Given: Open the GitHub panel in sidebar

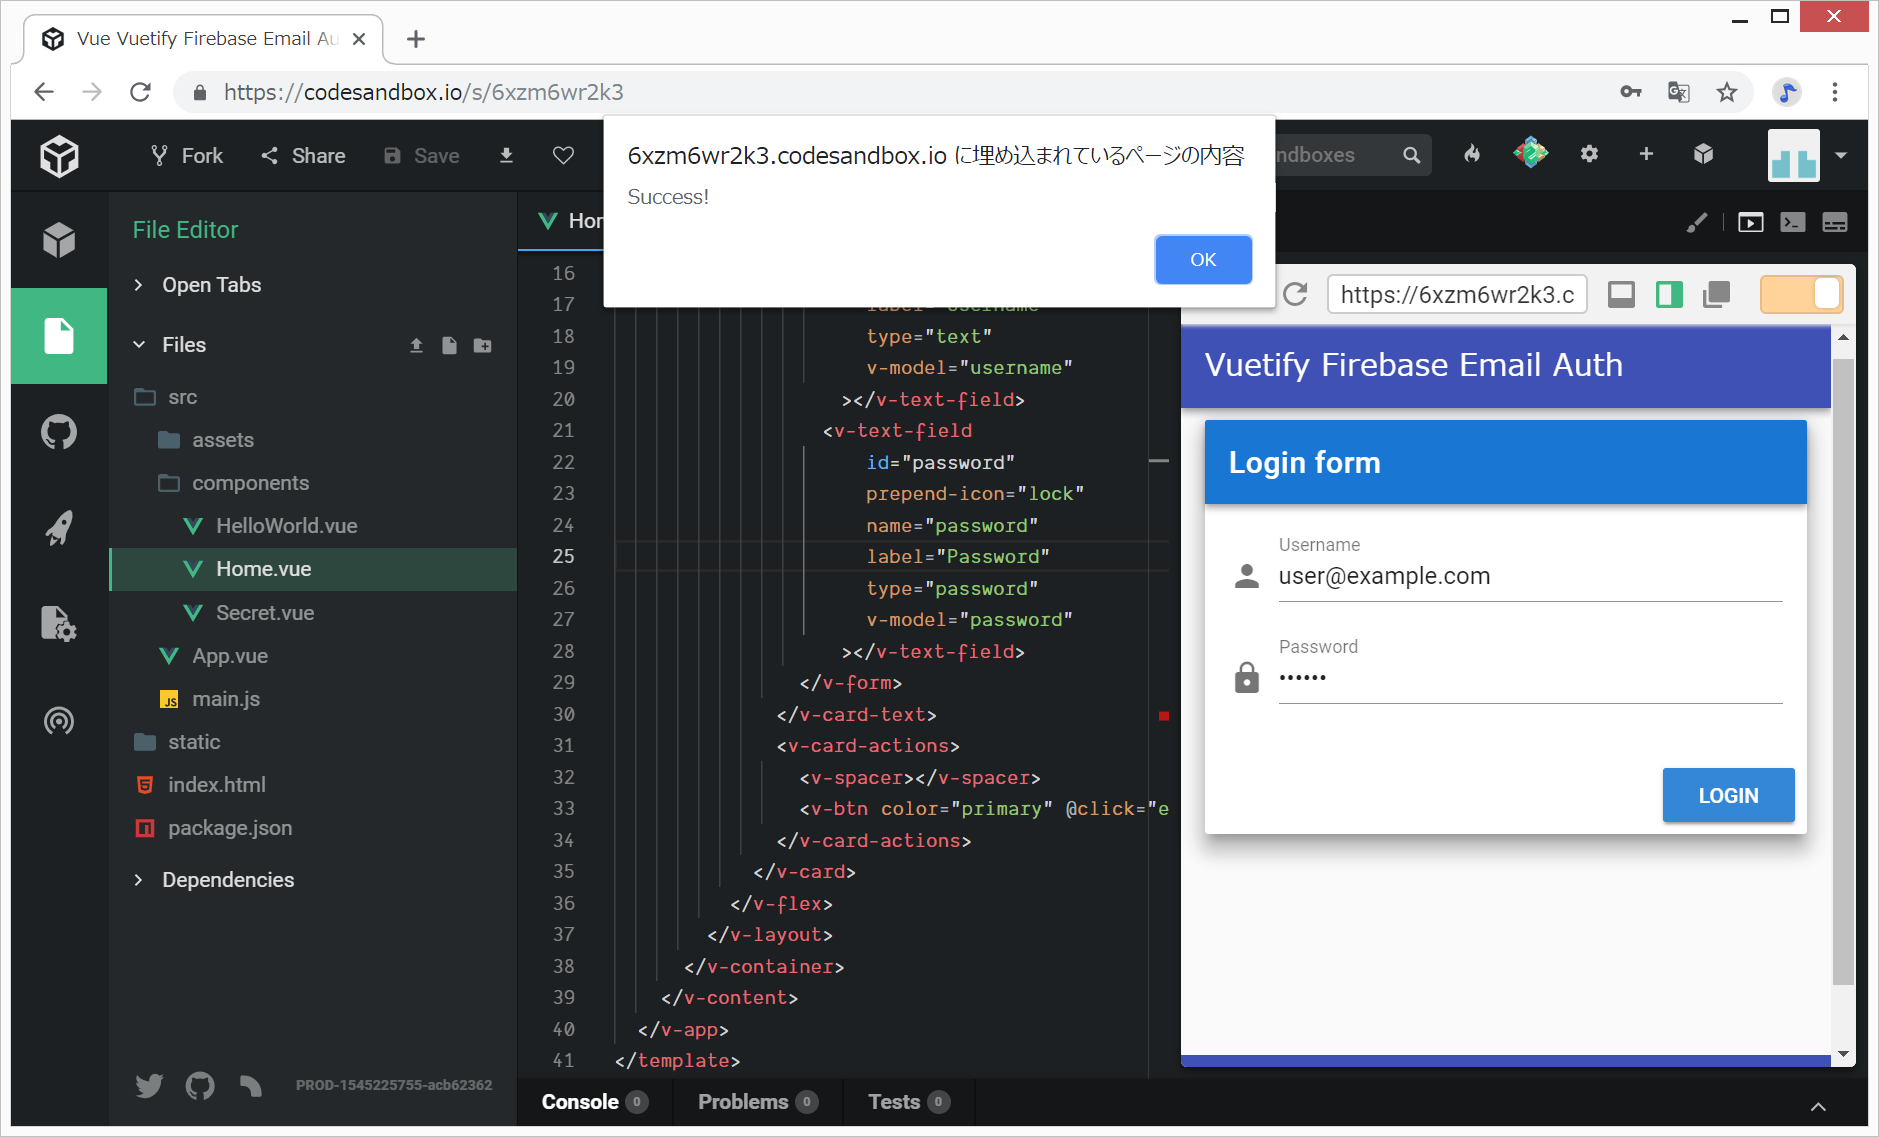Looking at the screenshot, I should (59, 432).
